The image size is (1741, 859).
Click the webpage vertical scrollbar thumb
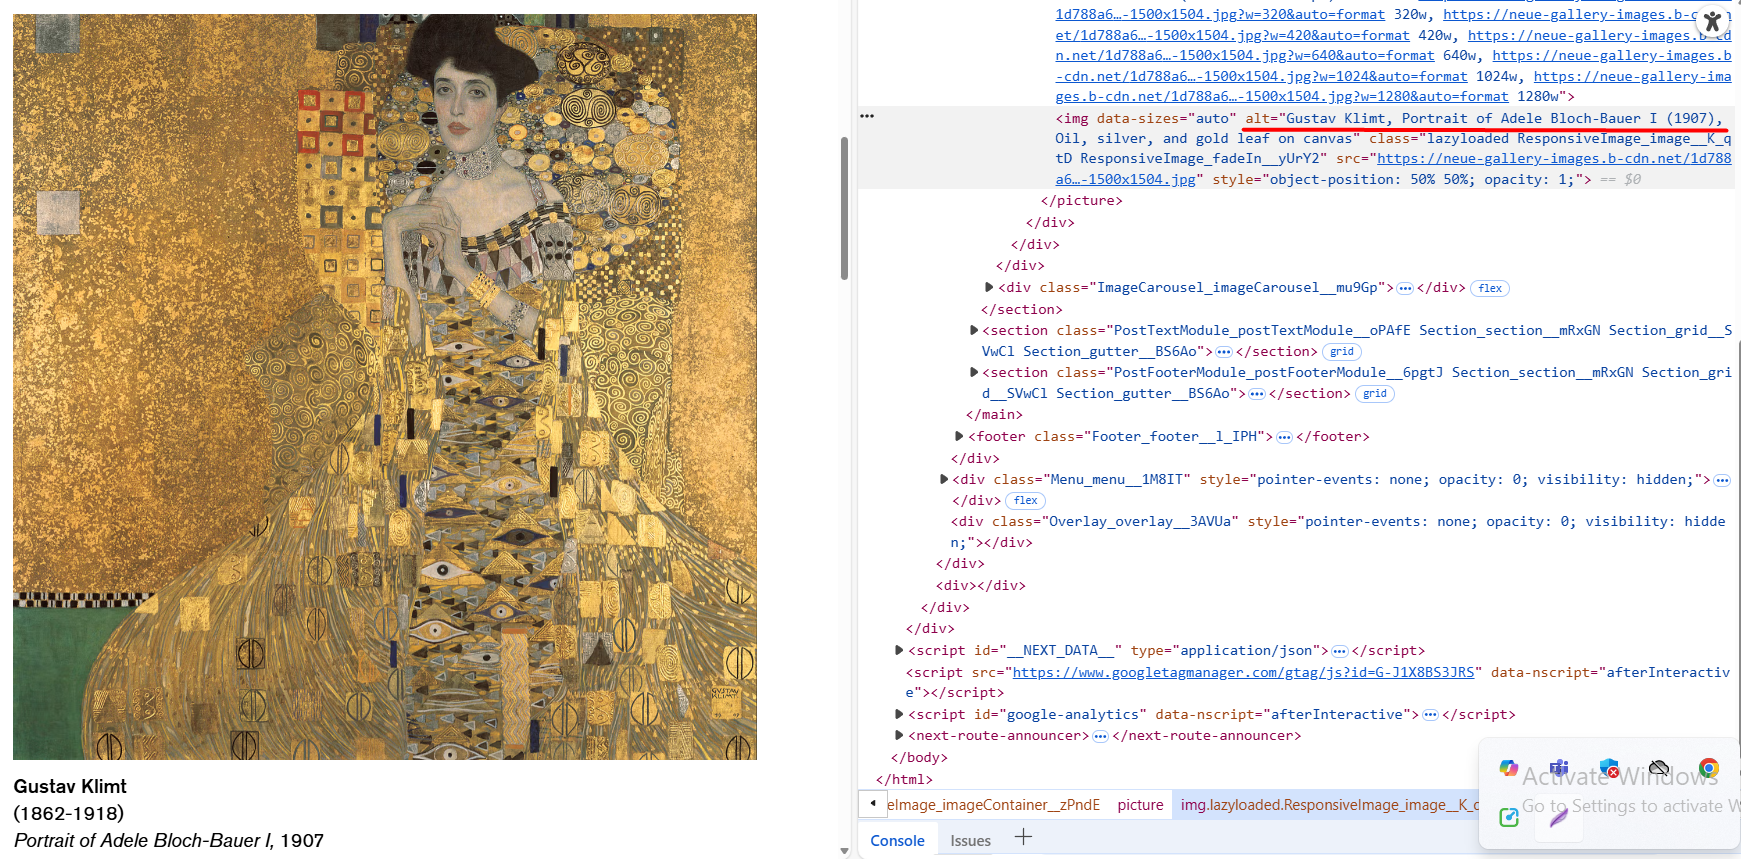[x=844, y=209]
